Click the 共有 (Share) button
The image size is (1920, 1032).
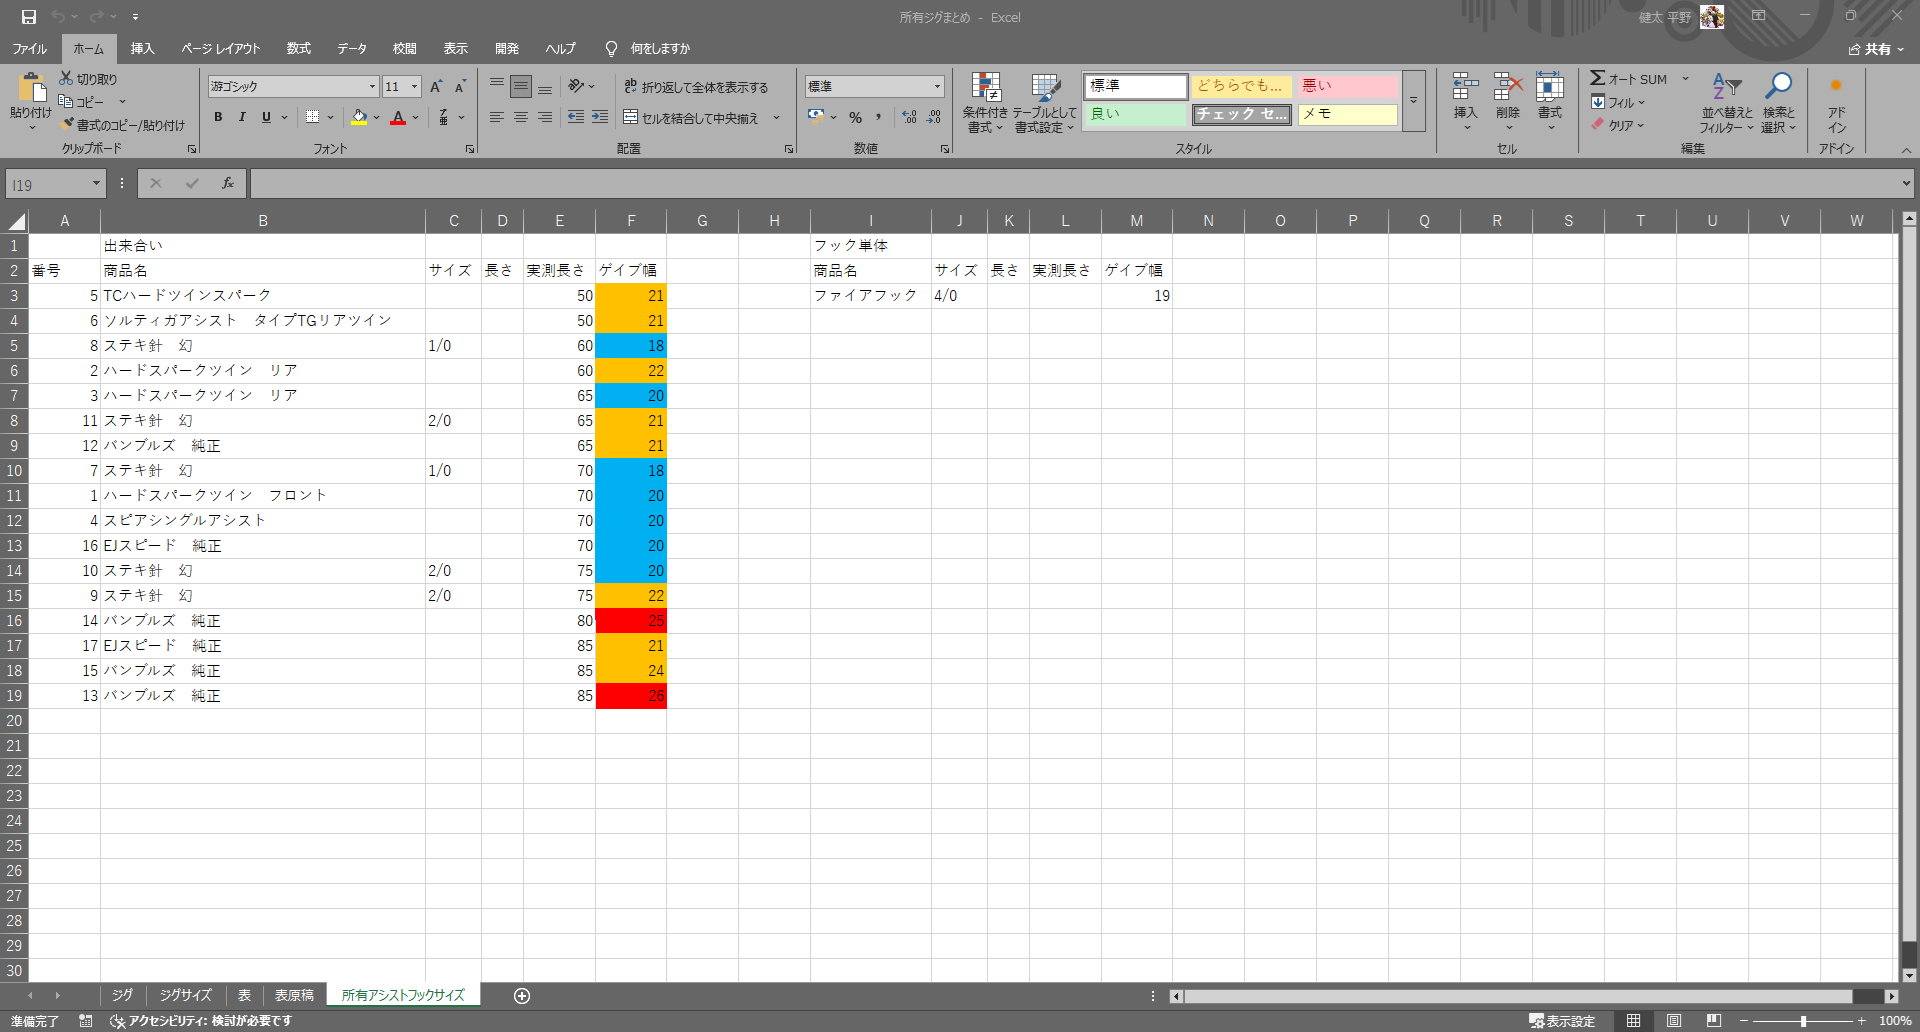(x=1876, y=49)
